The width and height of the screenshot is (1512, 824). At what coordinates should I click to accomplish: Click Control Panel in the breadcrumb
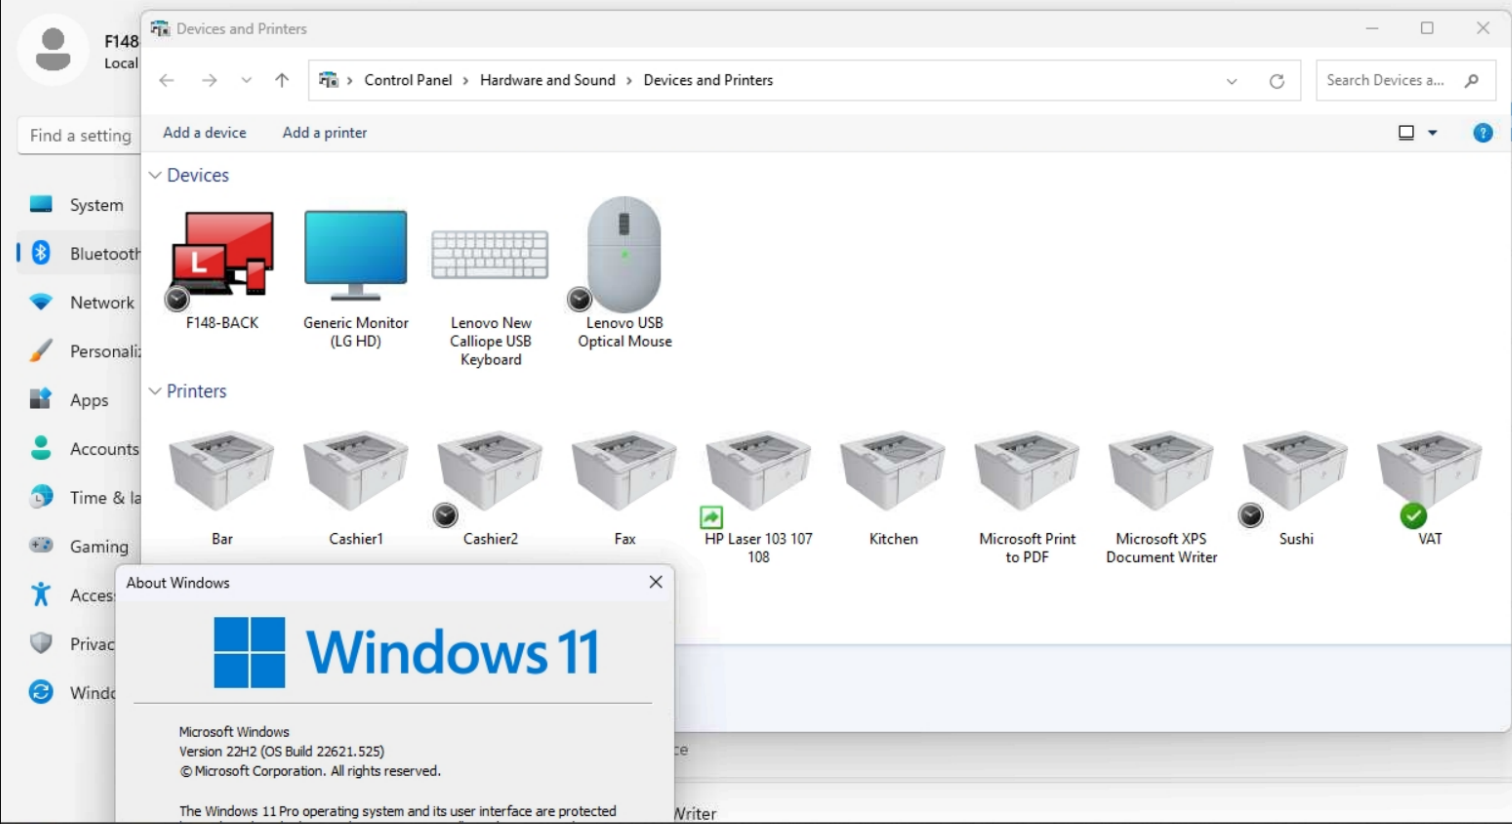tap(408, 80)
